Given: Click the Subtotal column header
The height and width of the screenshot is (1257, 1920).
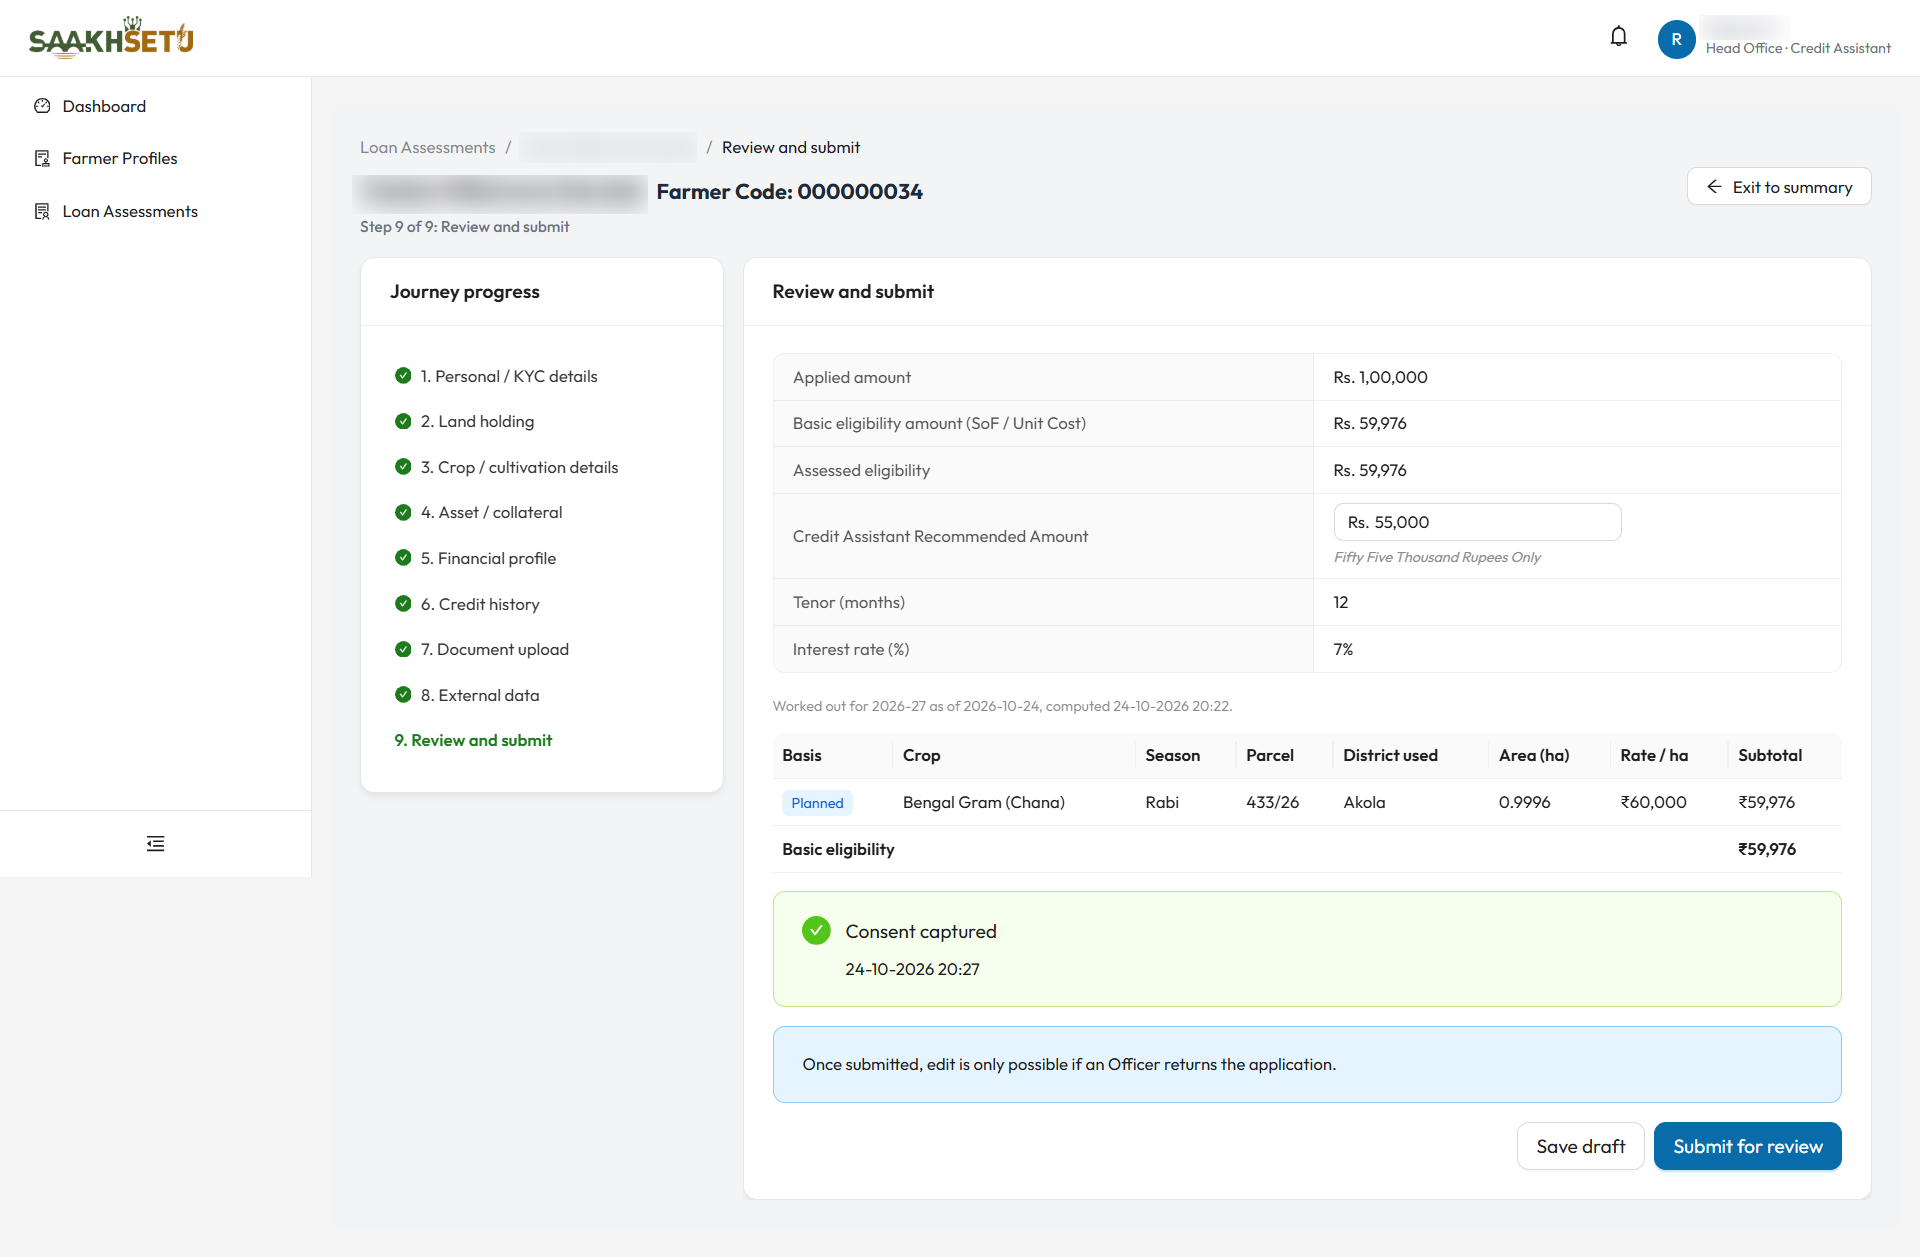Looking at the screenshot, I should point(1770,755).
